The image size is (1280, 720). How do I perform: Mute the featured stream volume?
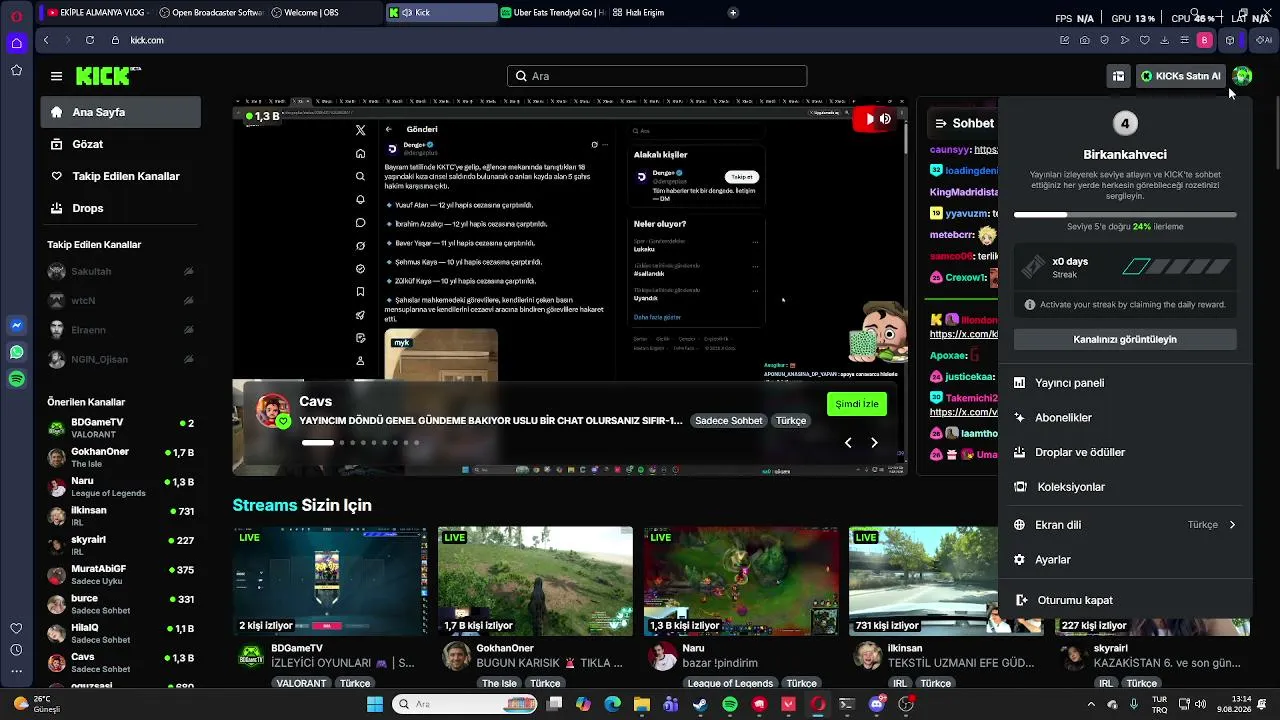tap(885, 119)
